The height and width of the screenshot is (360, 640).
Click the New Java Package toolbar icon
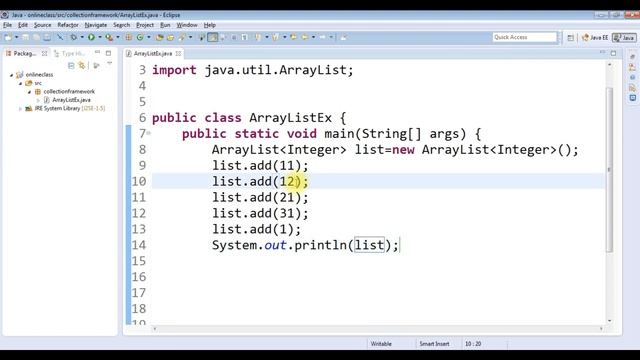[129, 37]
